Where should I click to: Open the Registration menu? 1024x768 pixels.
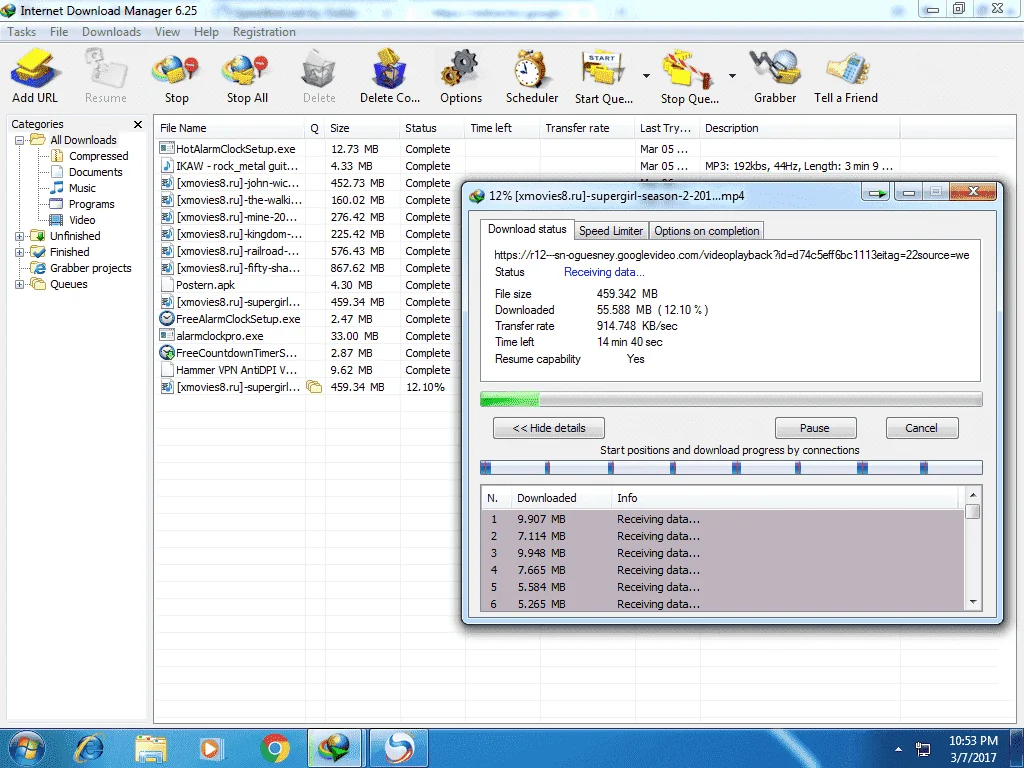[264, 32]
